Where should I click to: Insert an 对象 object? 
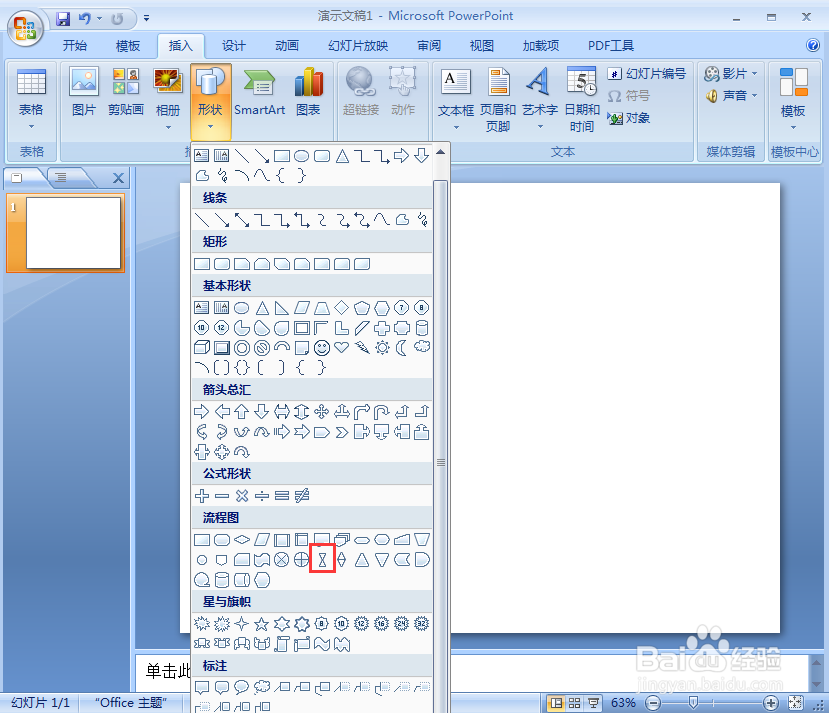(x=628, y=118)
